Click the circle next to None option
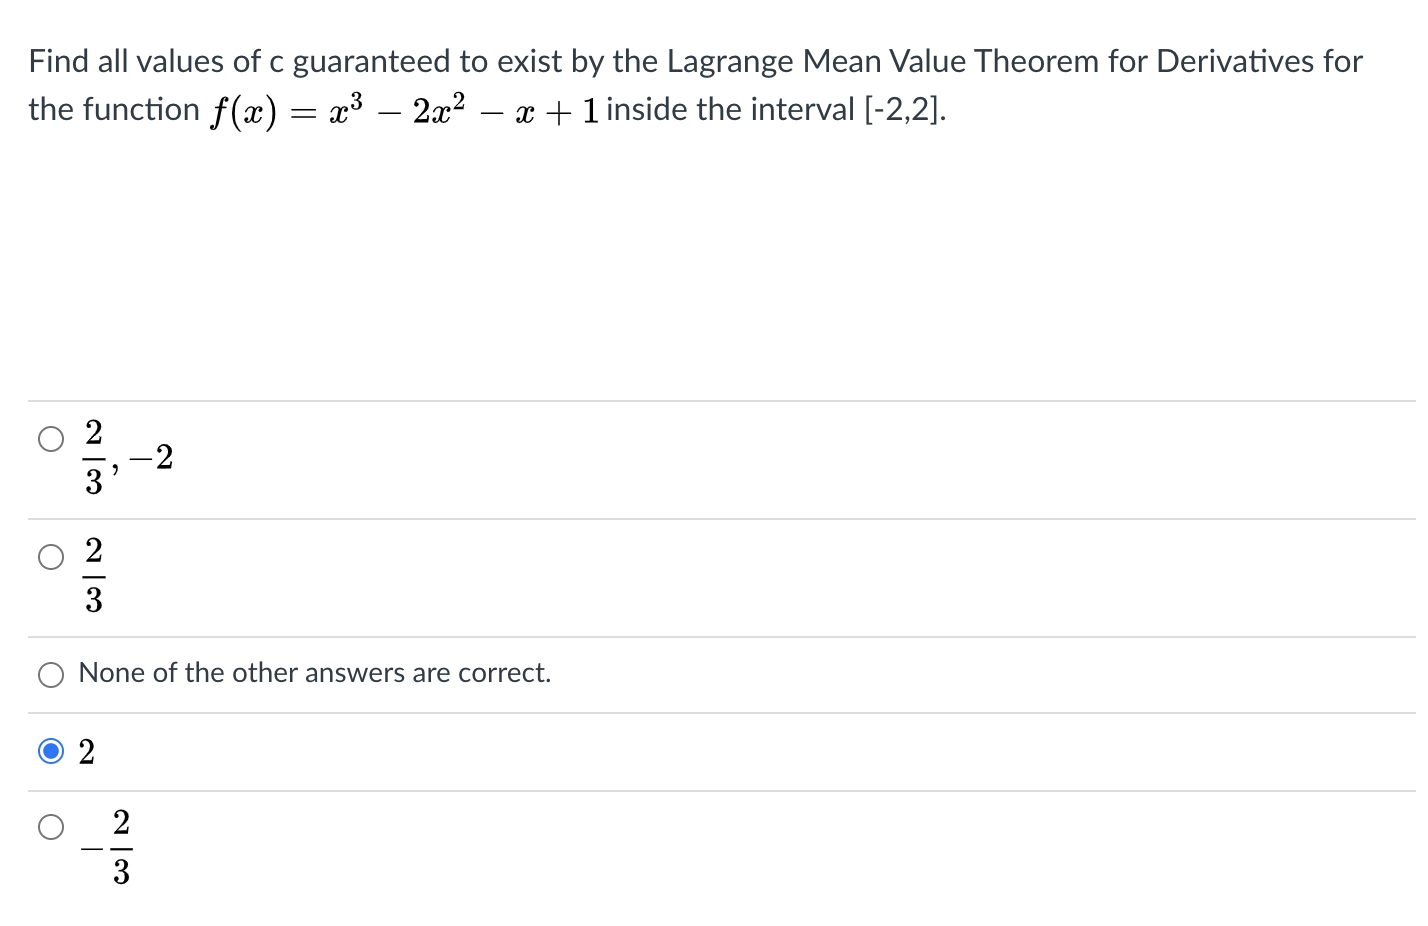 click(x=51, y=674)
